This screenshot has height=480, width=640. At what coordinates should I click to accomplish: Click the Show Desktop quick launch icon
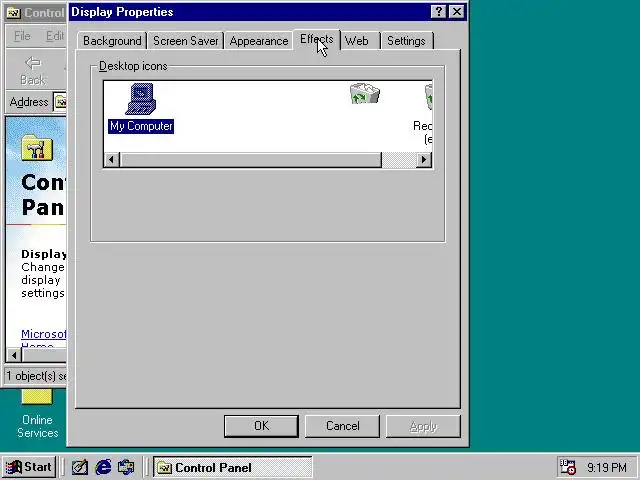[x=80, y=467]
